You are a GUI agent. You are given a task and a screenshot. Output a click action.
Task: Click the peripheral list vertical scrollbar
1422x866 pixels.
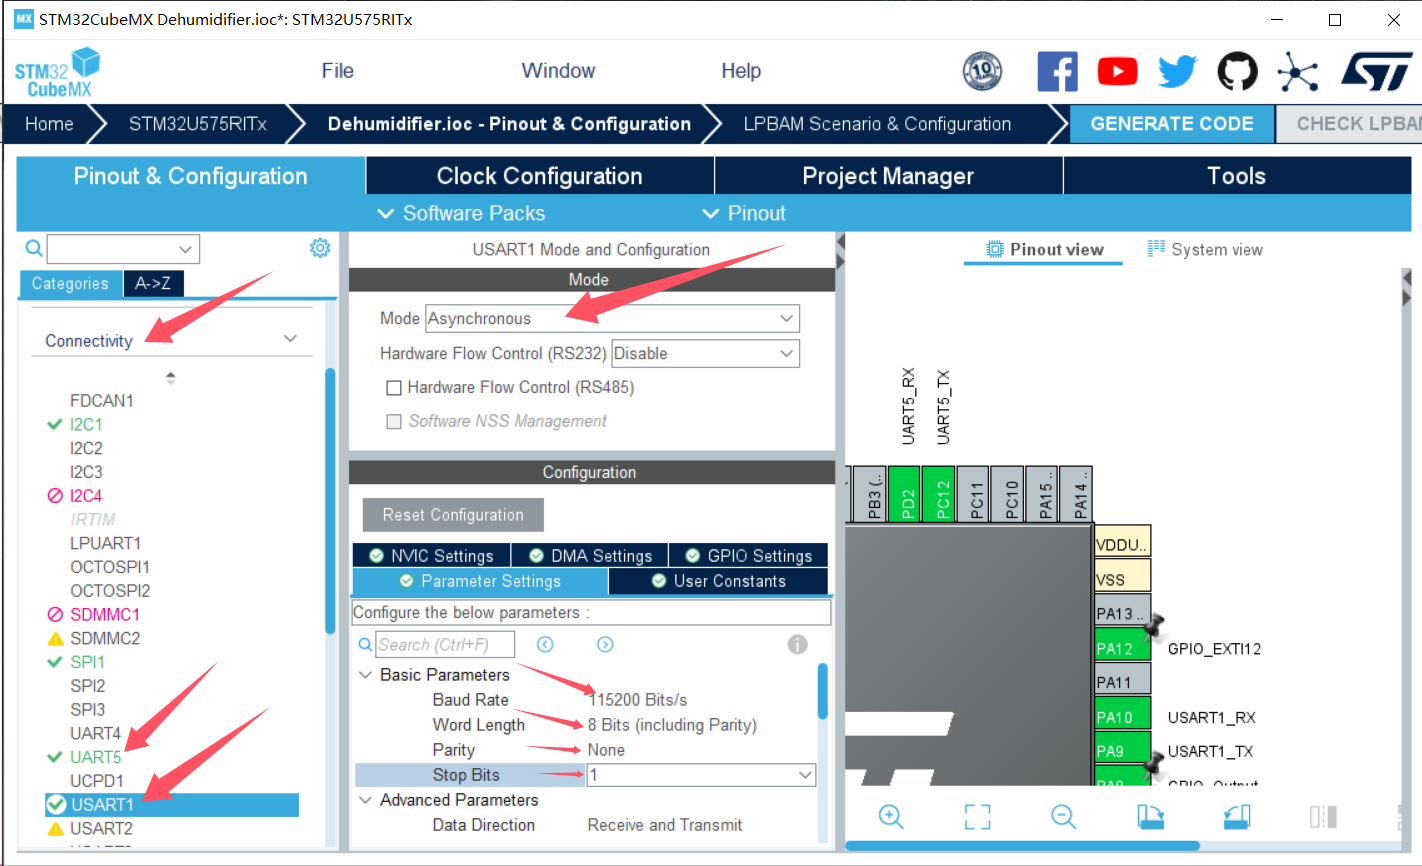tap(330, 500)
